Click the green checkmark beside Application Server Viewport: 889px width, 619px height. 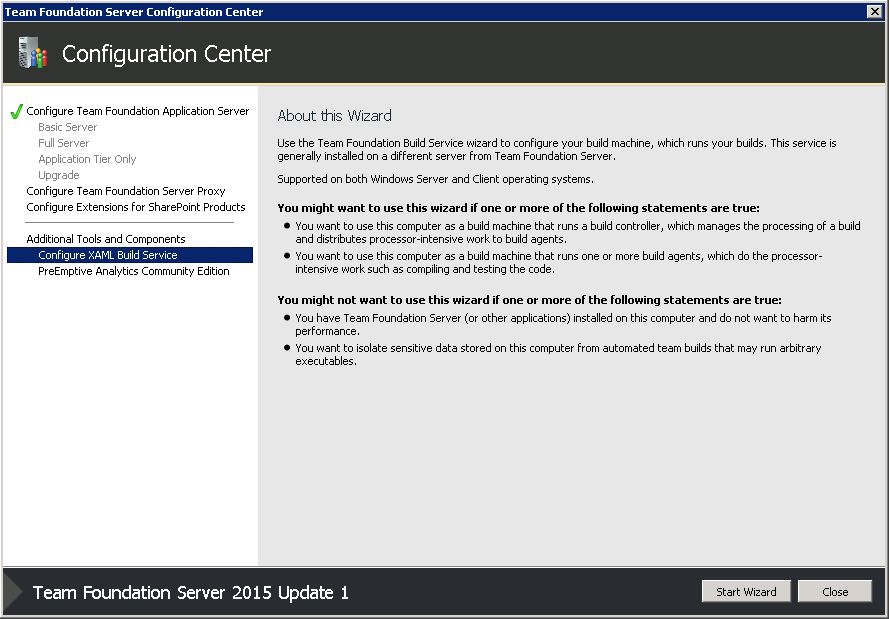click(16, 111)
